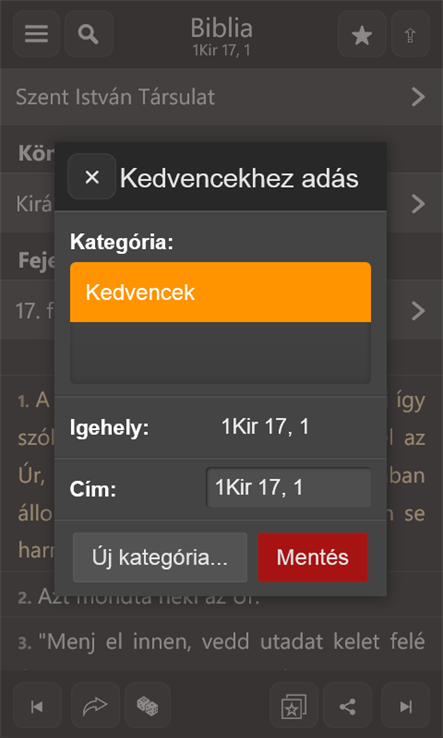Click the magnifier search icon
Viewport: 443px width, 738px height.
point(89,34)
